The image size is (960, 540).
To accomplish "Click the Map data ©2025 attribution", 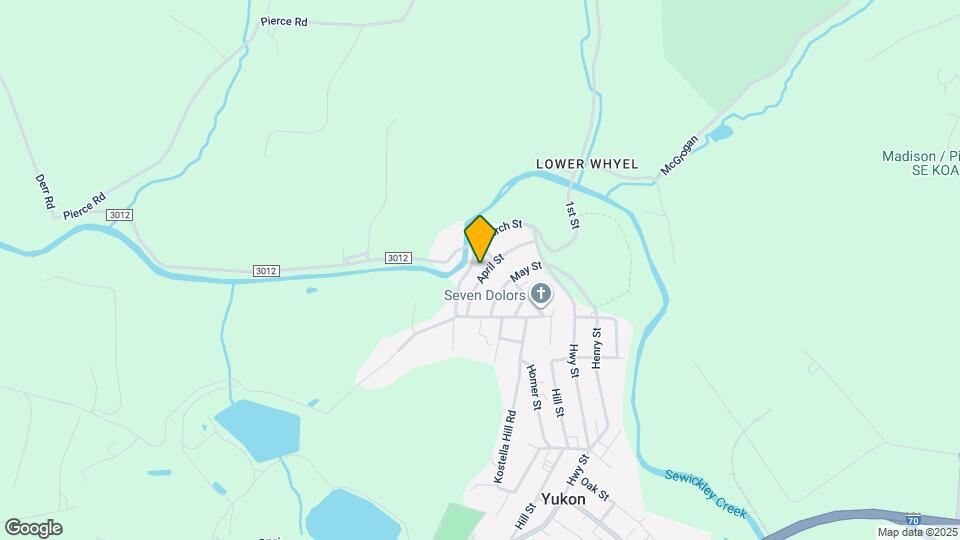I will 918,533.
